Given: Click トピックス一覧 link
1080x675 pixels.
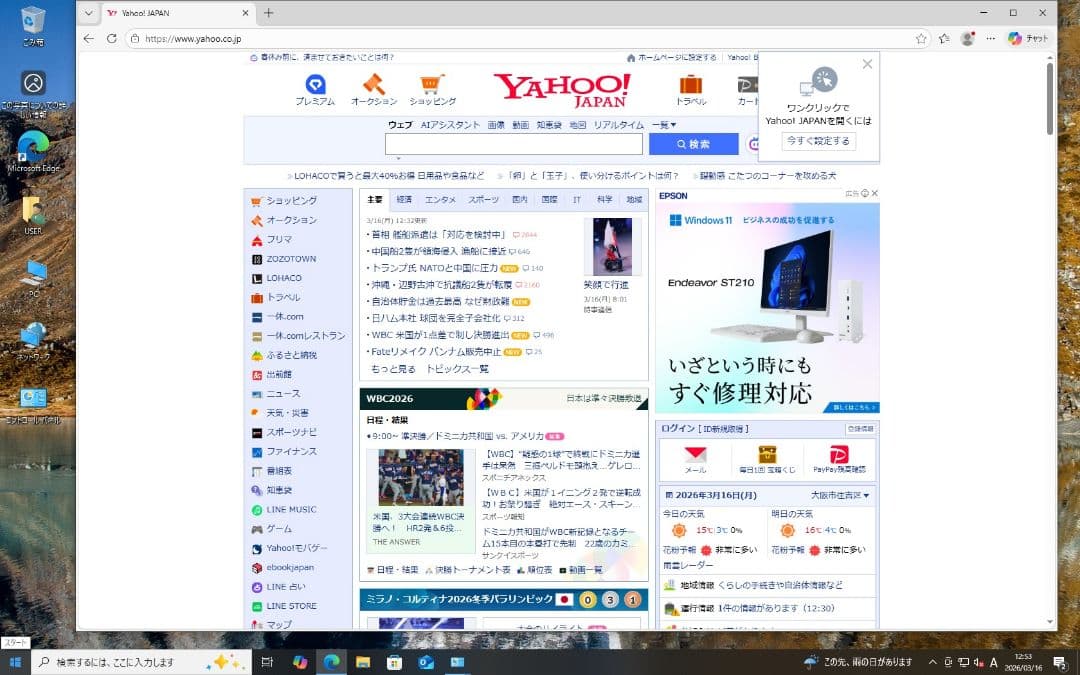Looking at the screenshot, I should coord(457,369).
